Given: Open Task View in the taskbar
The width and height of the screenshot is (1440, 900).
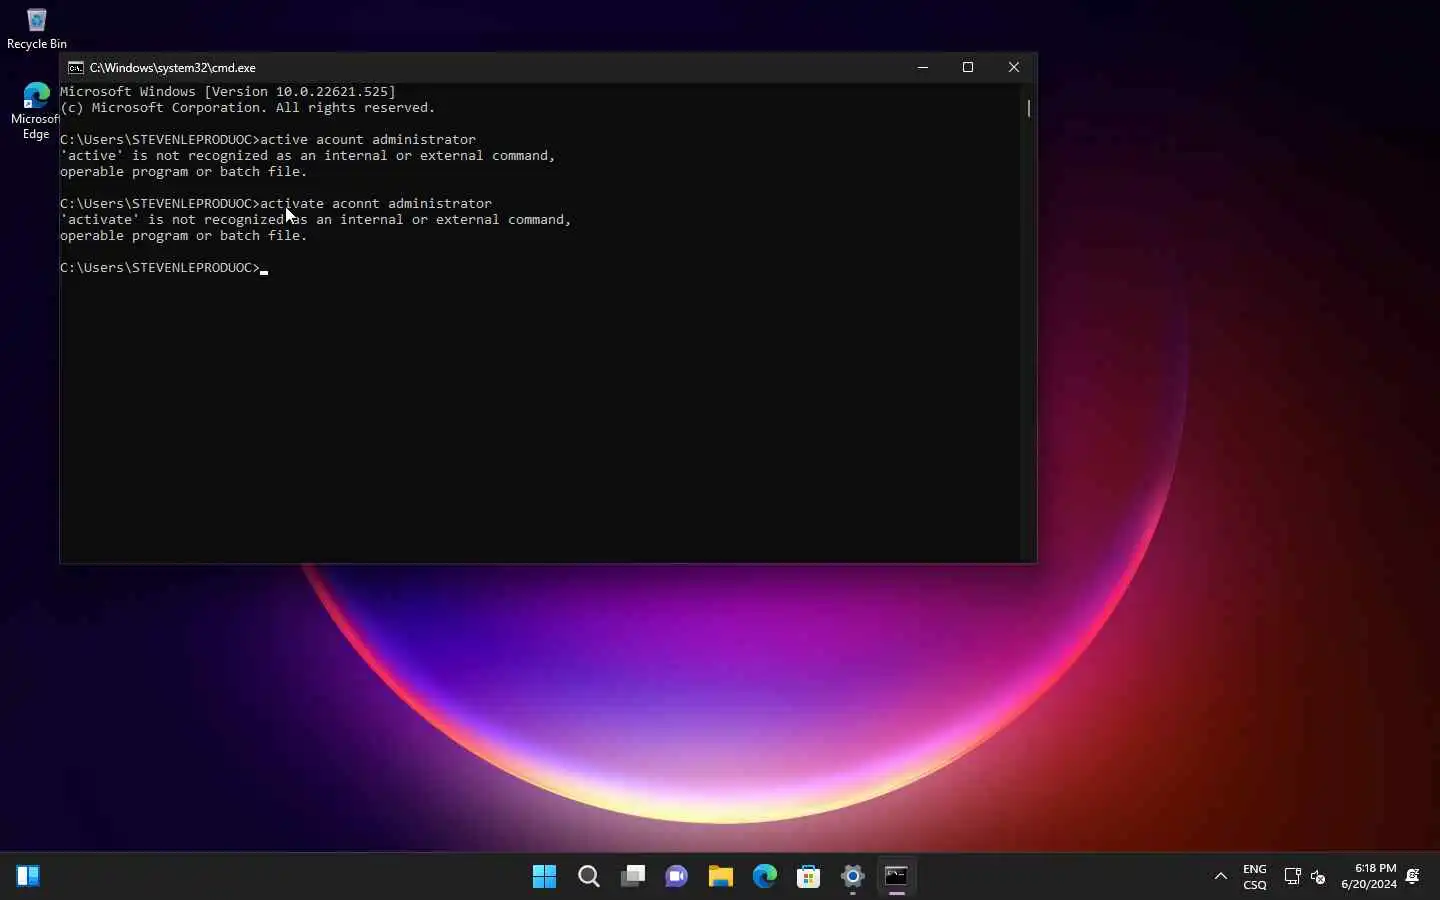Looking at the screenshot, I should (x=633, y=877).
